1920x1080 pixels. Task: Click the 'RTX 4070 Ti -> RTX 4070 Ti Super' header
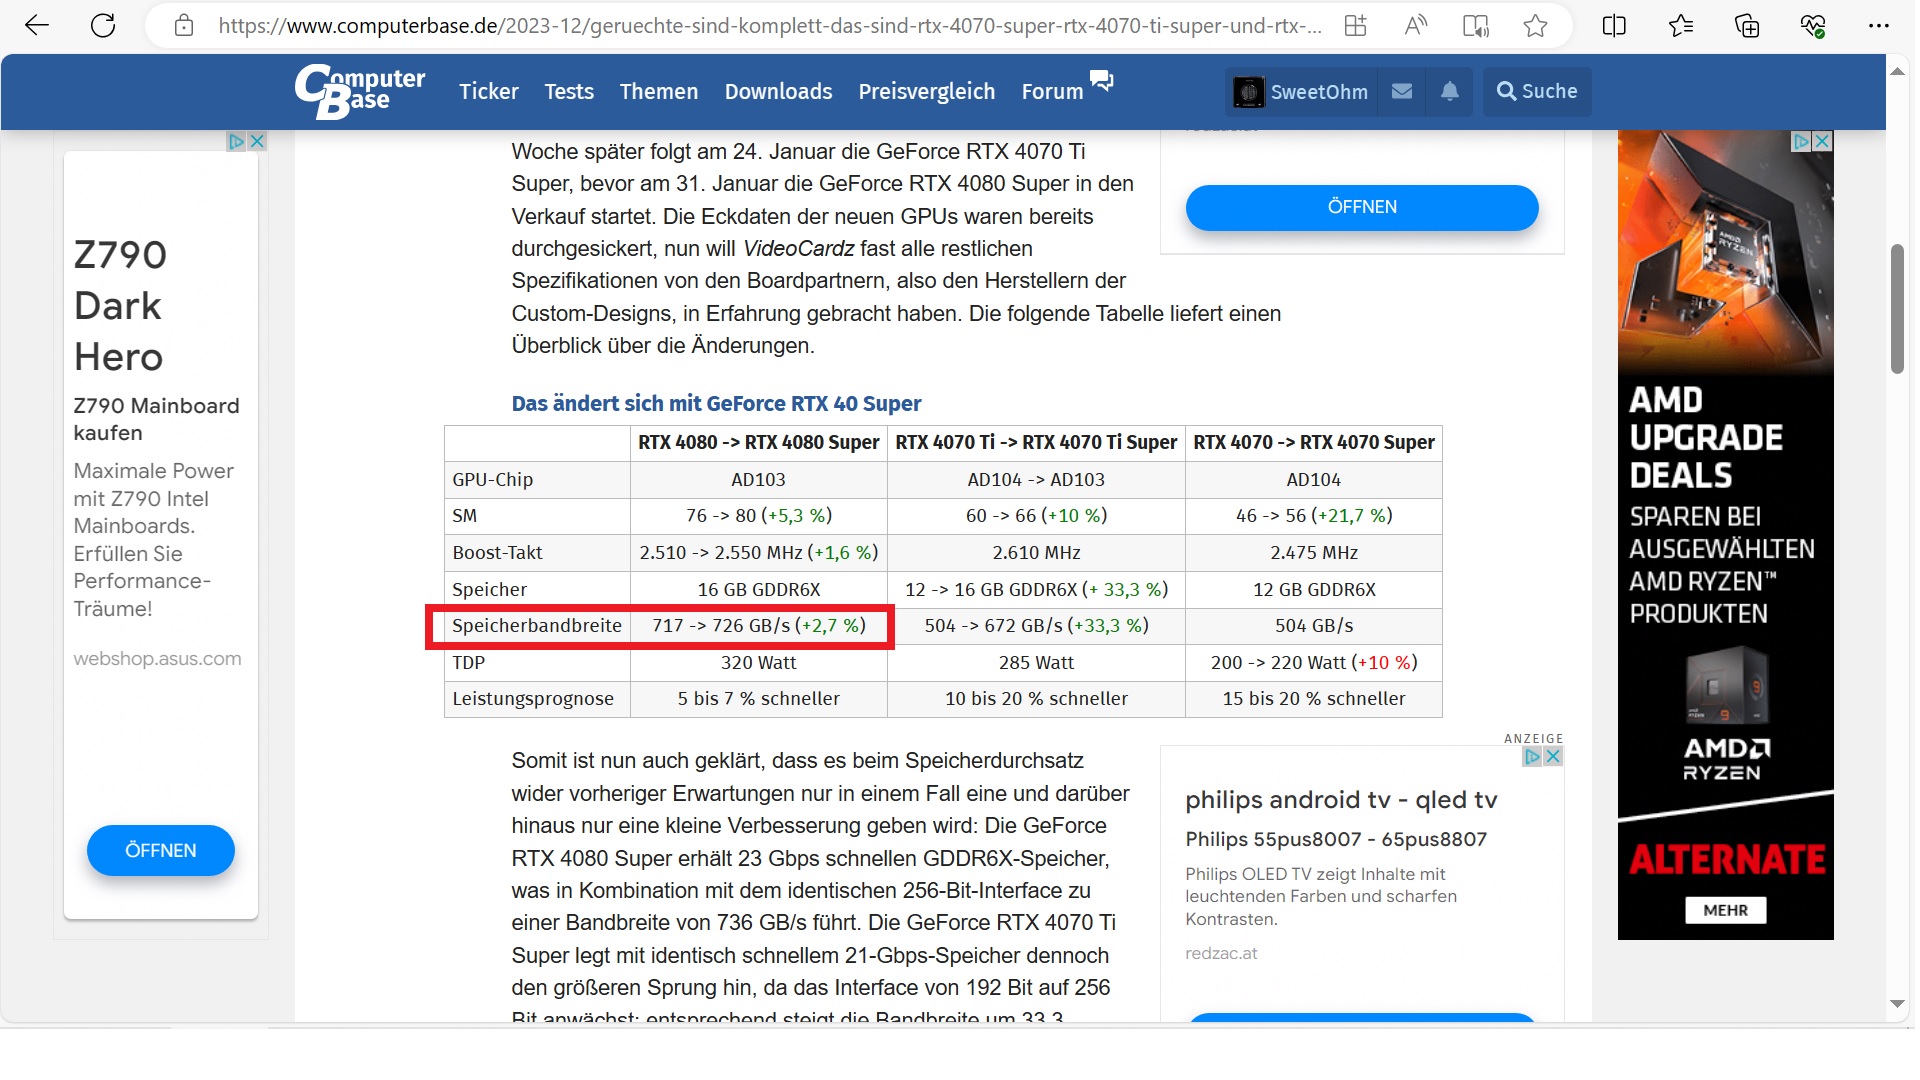click(1036, 443)
